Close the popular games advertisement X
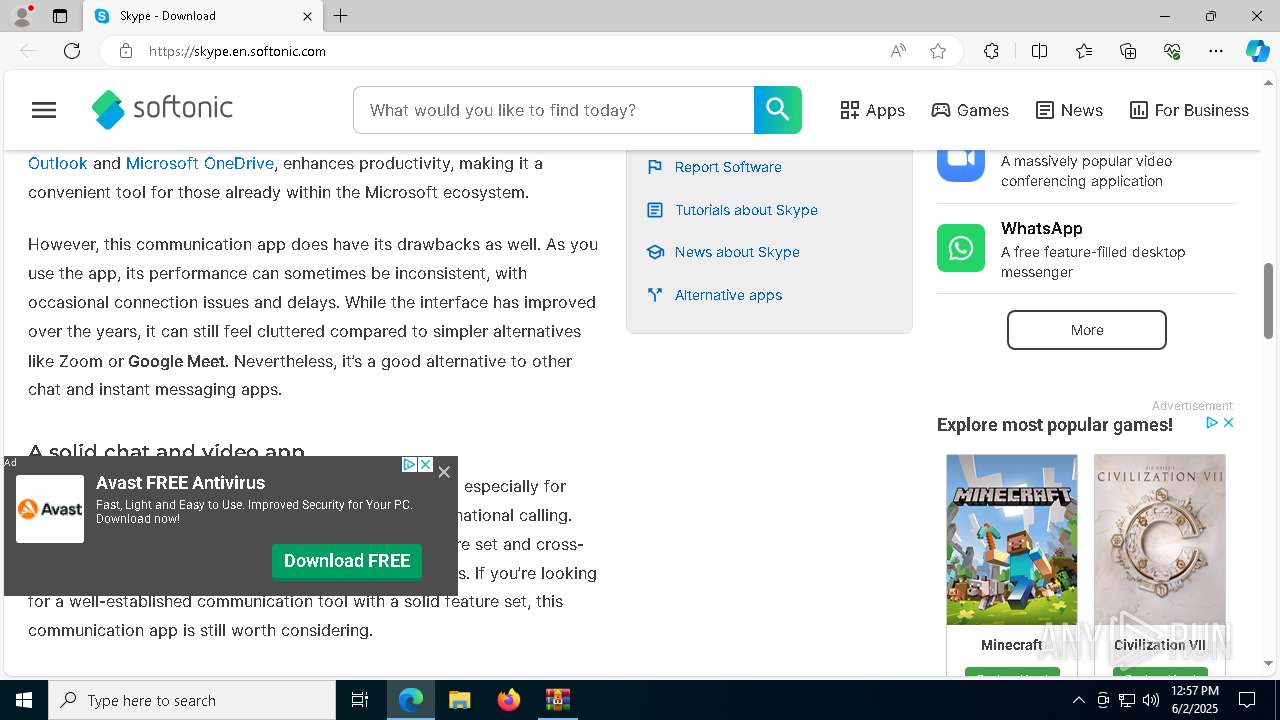The image size is (1280, 720). click(1229, 423)
